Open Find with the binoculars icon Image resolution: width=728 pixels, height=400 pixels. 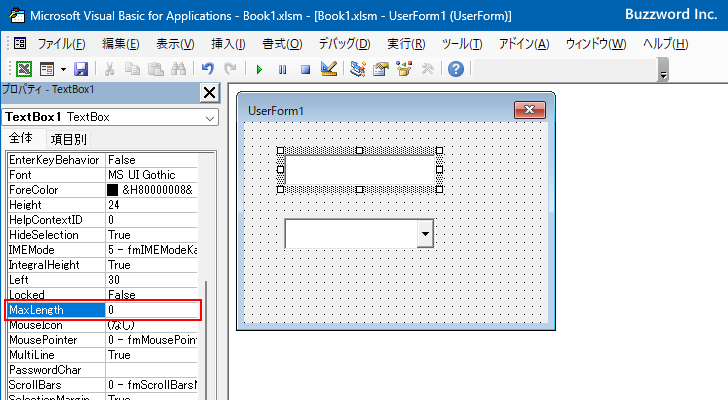178,69
